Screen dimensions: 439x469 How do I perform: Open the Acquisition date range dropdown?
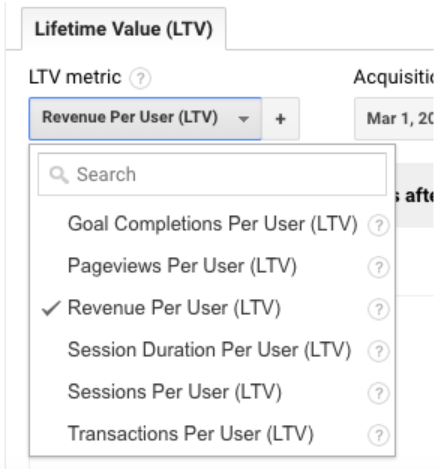pos(394,119)
